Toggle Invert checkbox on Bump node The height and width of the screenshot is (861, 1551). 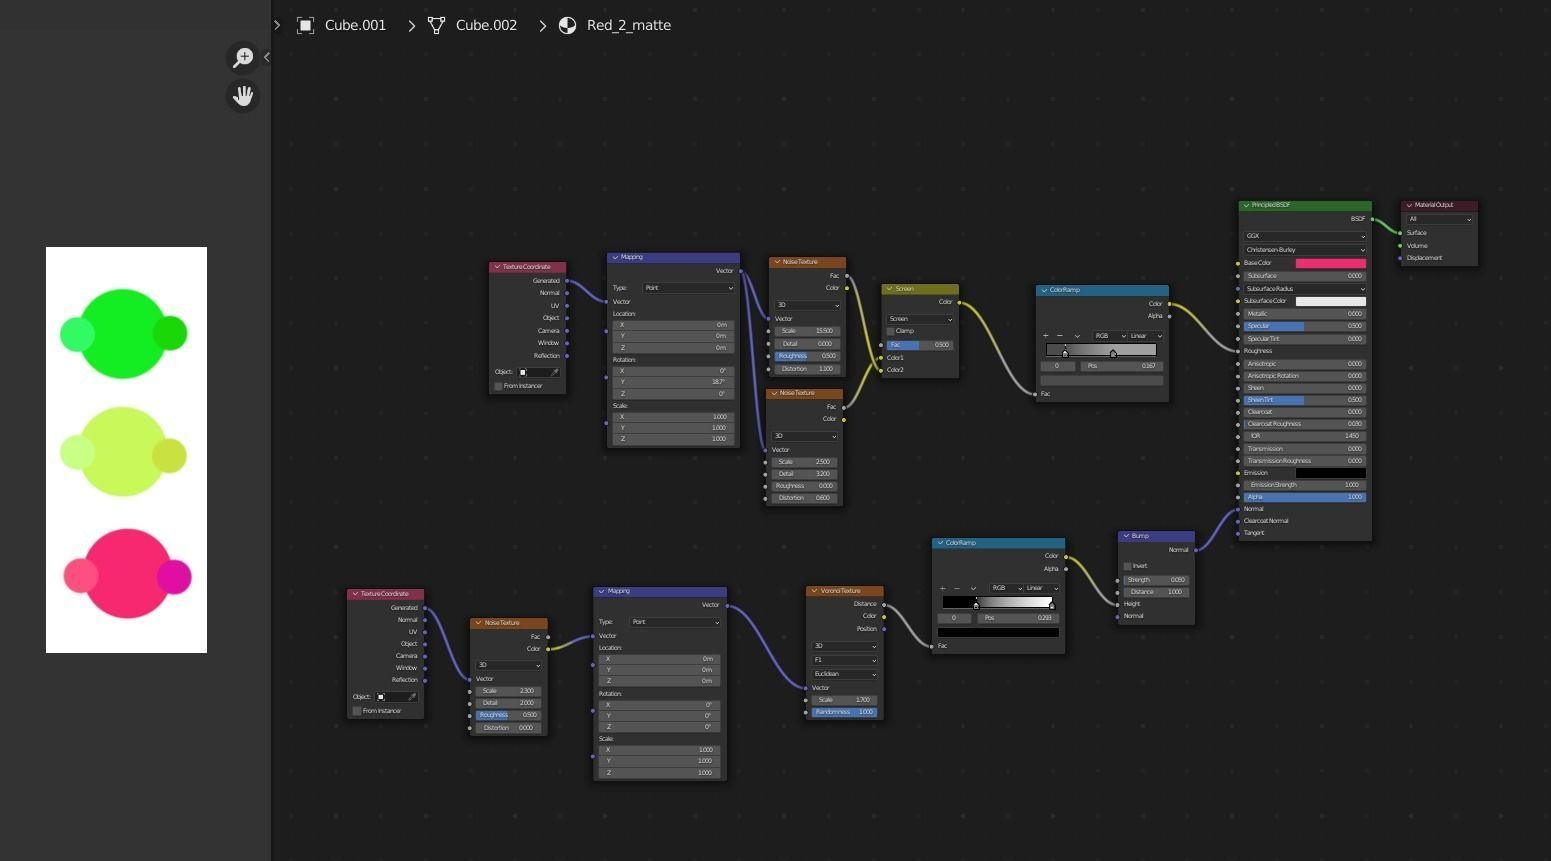tap(1127, 566)
